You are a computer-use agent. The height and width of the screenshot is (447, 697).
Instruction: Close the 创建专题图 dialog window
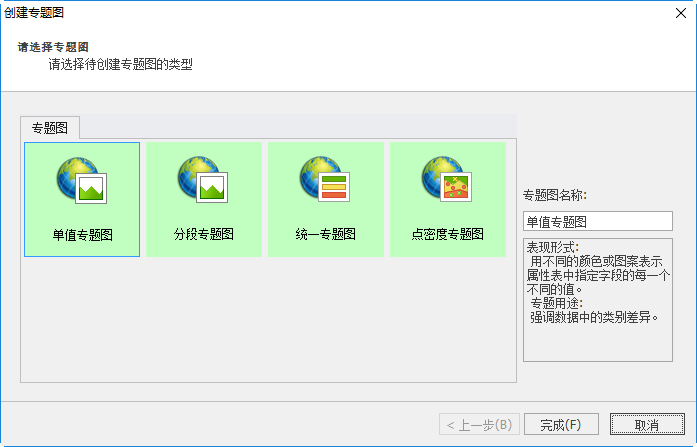(678, 13)
